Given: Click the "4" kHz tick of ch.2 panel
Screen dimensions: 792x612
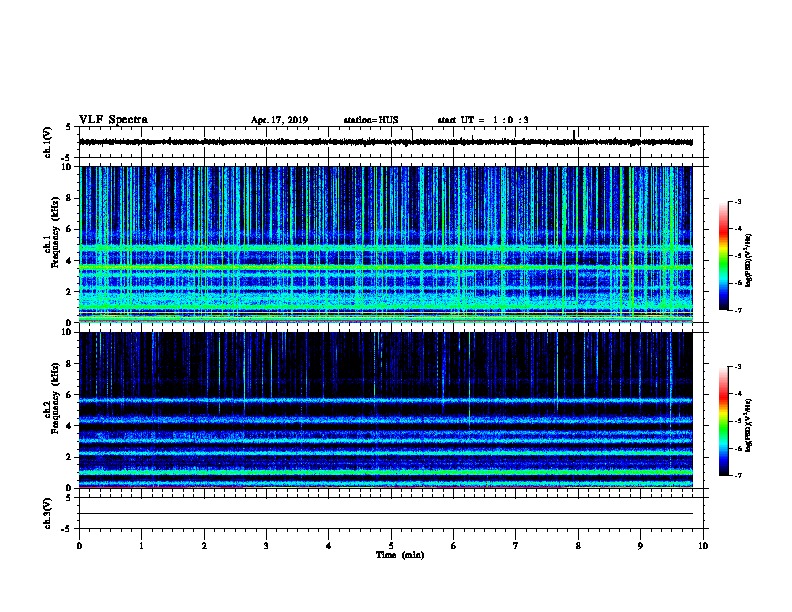Looking at the screenshot, I should tap(69, 426).
